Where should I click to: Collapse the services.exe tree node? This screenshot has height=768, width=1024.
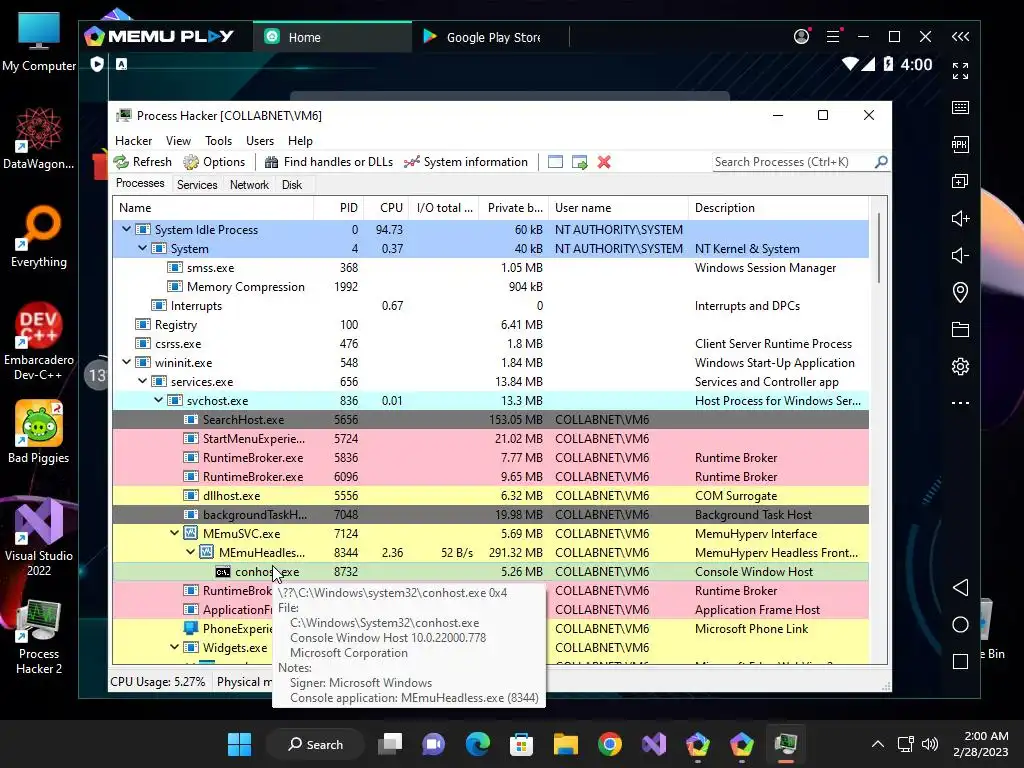coord(142,381)
